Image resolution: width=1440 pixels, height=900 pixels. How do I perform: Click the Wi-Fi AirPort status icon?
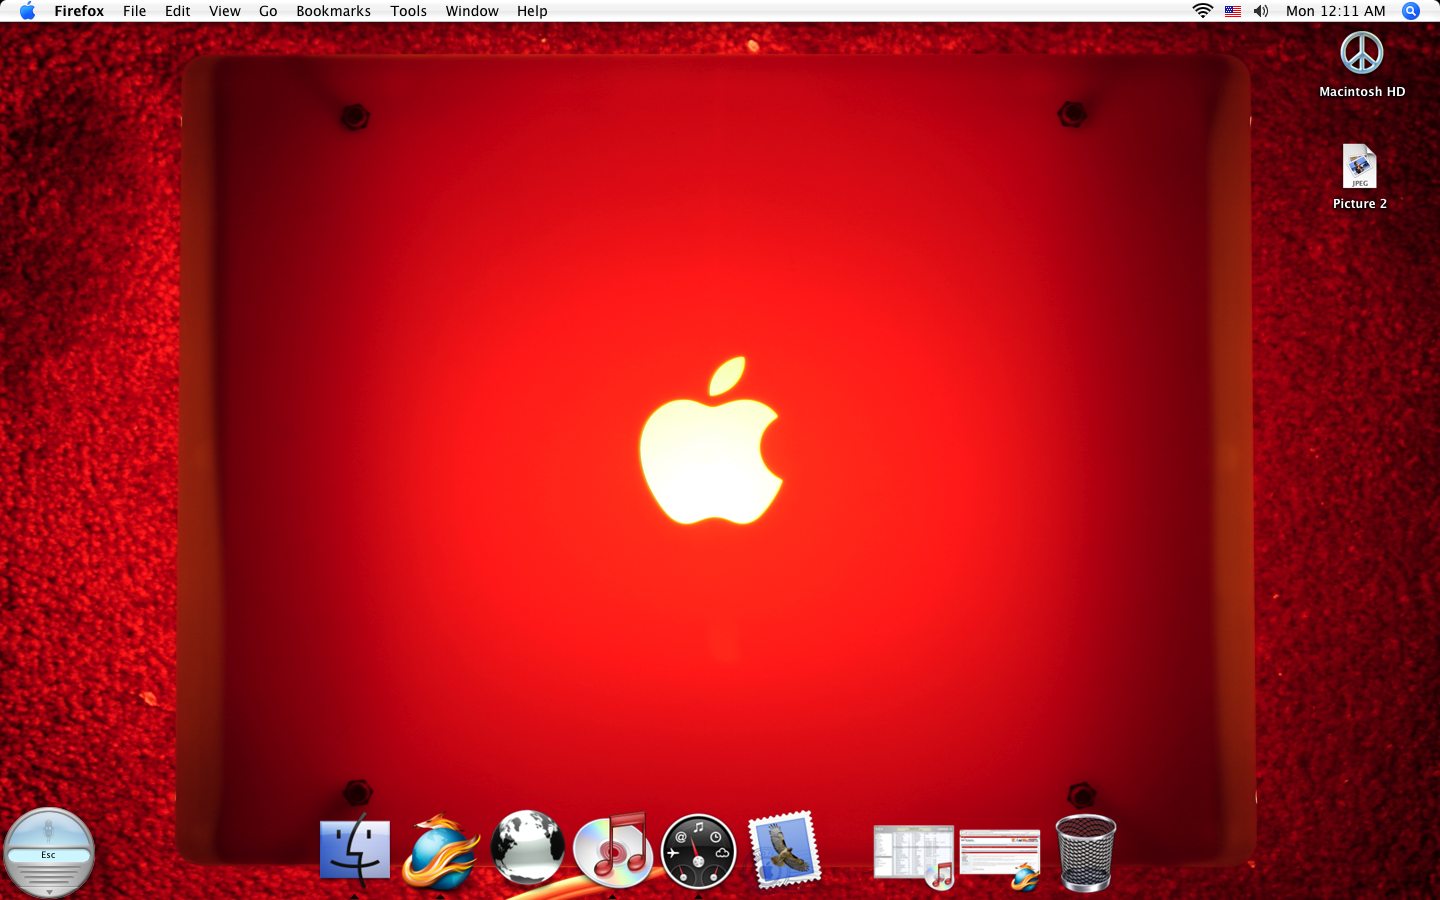click(1202, 11)
